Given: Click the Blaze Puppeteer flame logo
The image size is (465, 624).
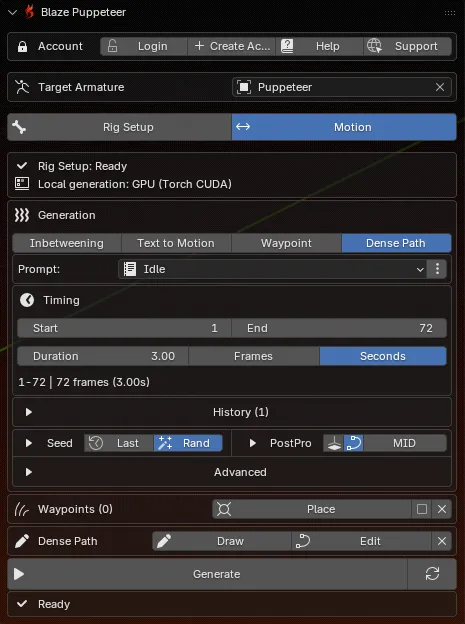Looking at the screenshot, I should point(29,12).
